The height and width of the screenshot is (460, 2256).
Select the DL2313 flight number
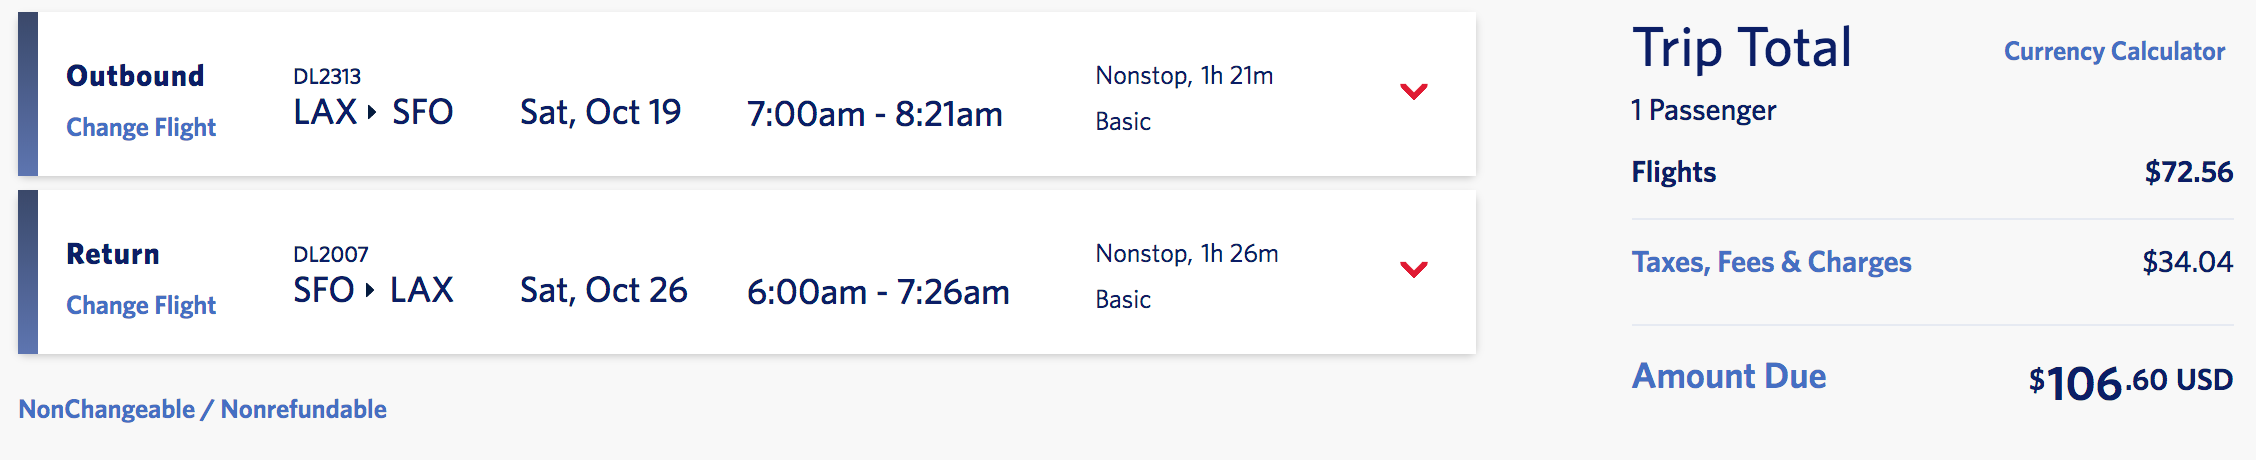click(x=327, y=77)
